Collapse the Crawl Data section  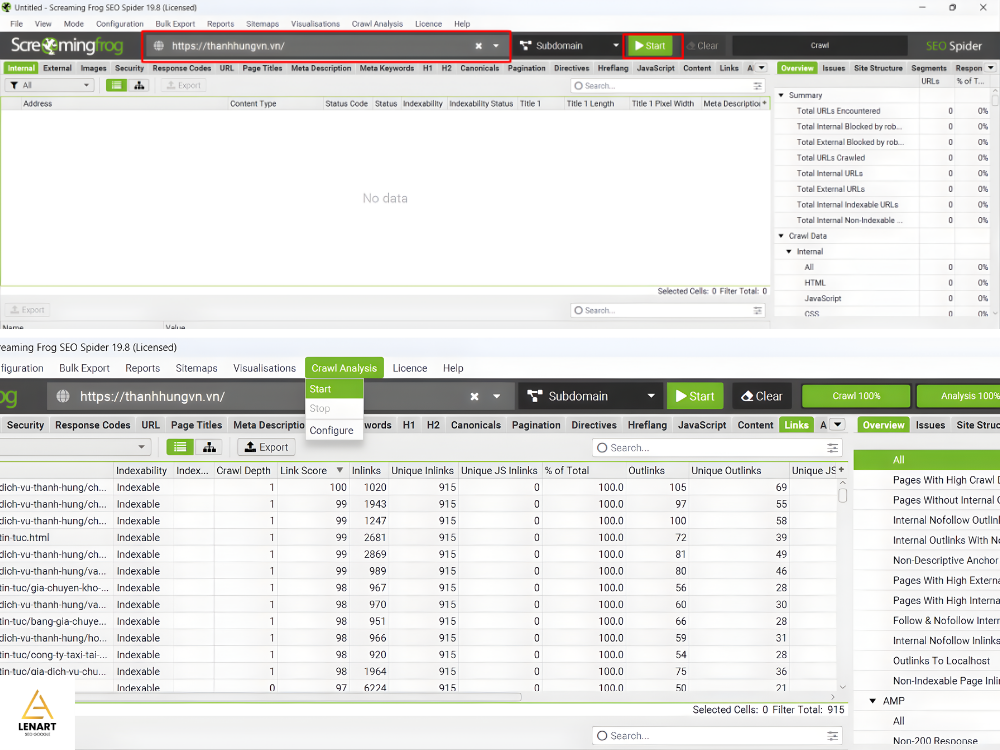(781, 236)
